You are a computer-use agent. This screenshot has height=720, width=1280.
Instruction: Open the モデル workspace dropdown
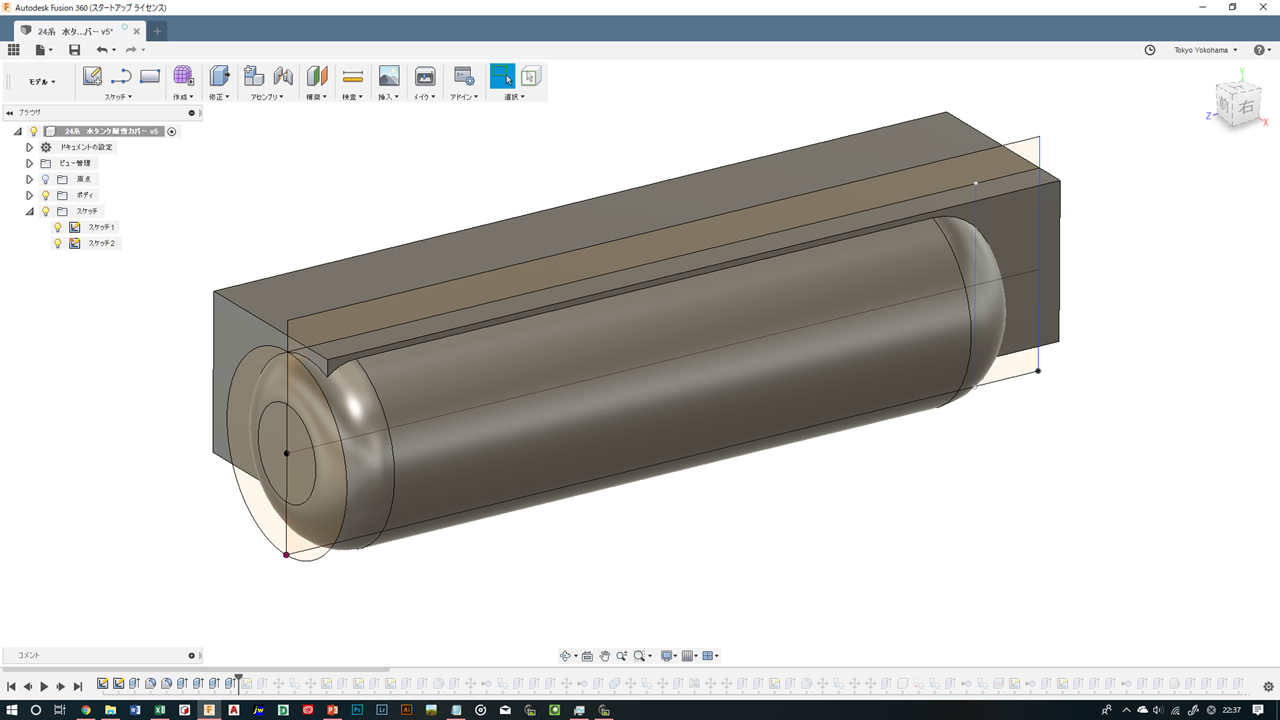pos(42,82)
